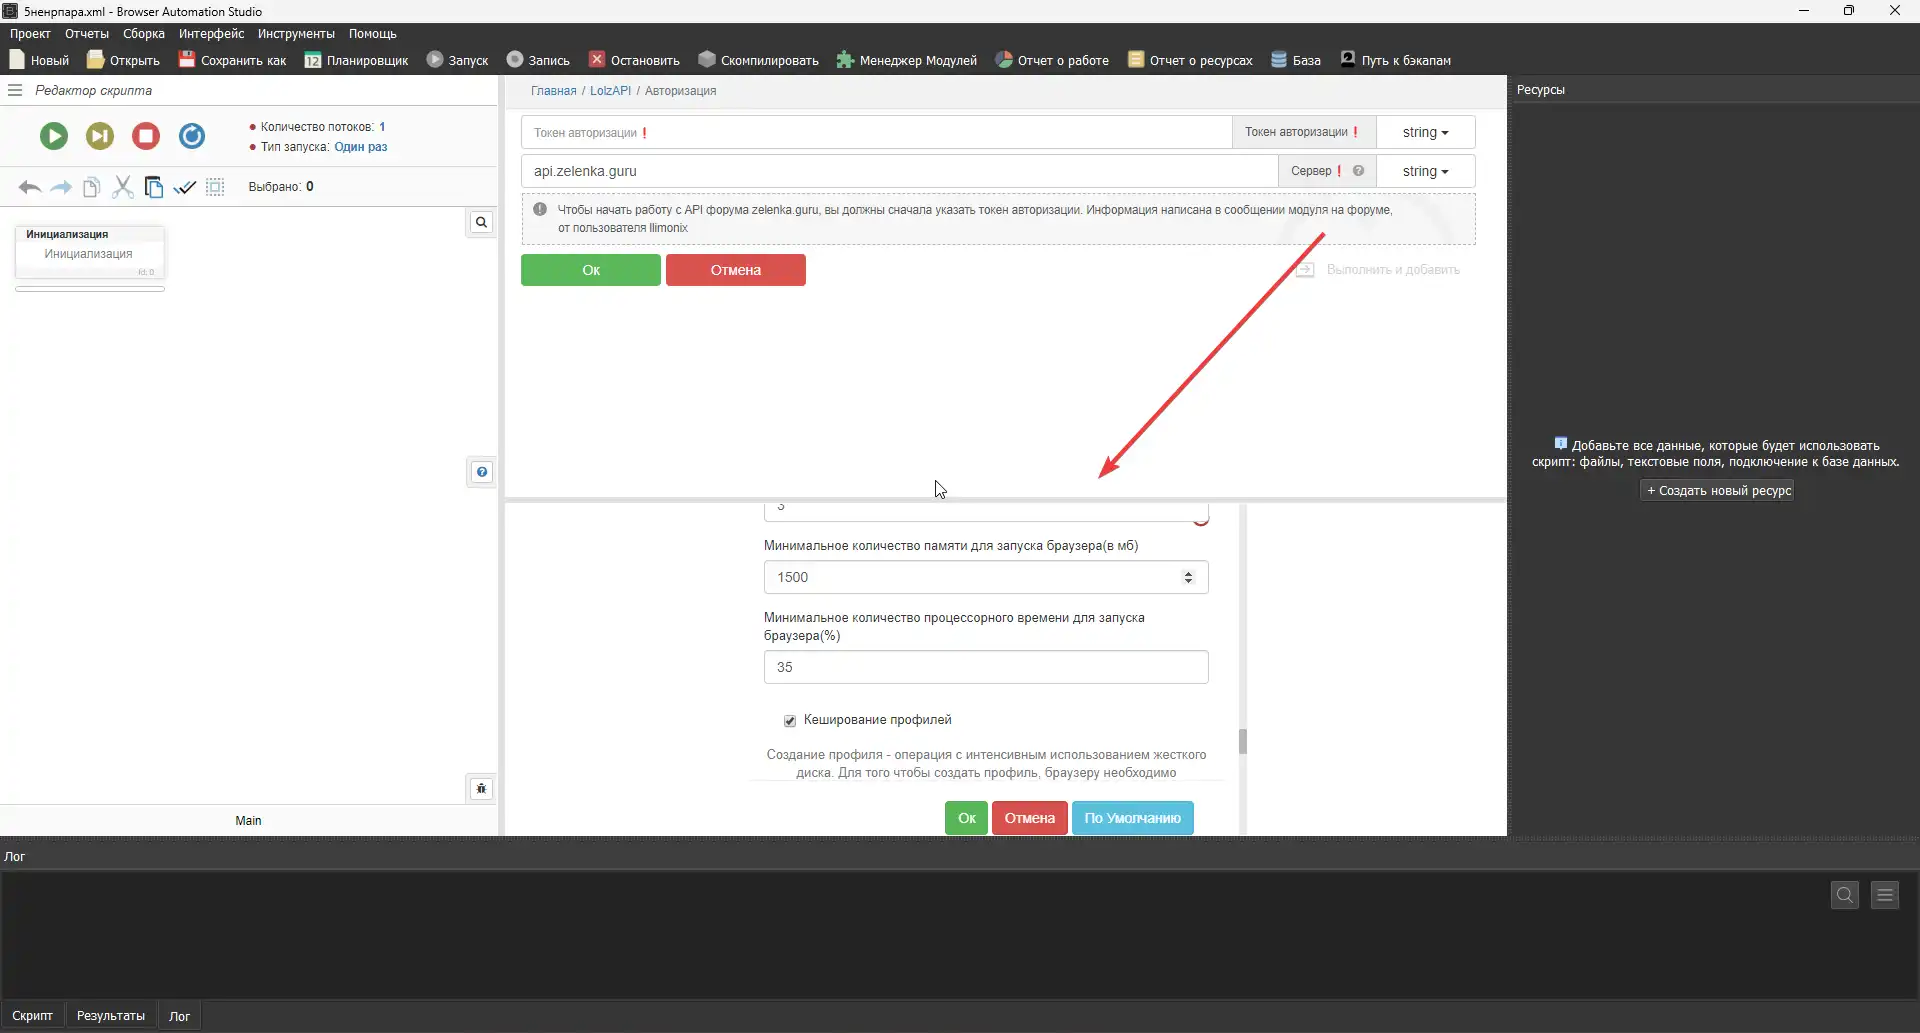Click the Один раз launch type link
This screenshot has height=1033, width=1920.
(x=360, y=147)
